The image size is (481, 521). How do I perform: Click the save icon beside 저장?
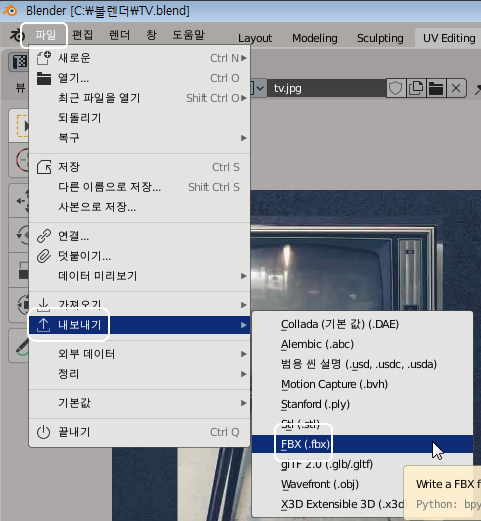[x=44, y=167]
